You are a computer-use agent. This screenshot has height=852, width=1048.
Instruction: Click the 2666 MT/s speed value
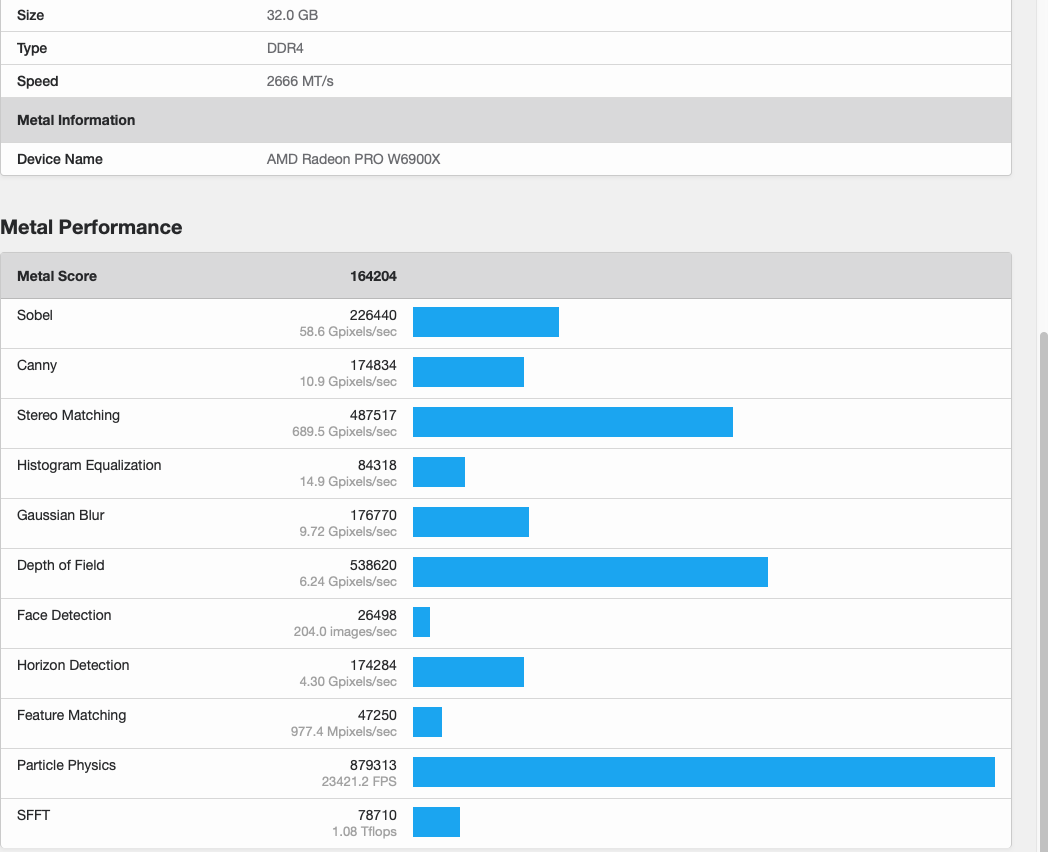point(300,82)
